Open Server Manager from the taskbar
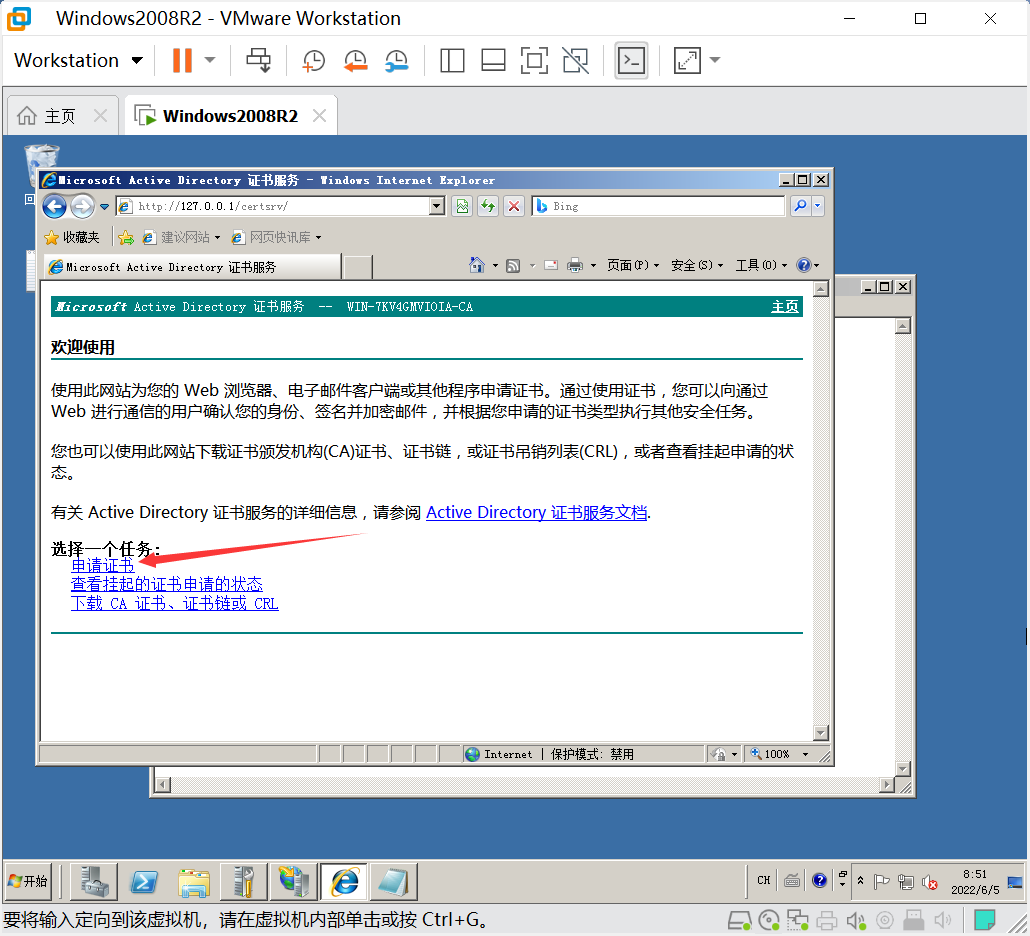This screenshot has width=1030, height=936. point(95,881)
